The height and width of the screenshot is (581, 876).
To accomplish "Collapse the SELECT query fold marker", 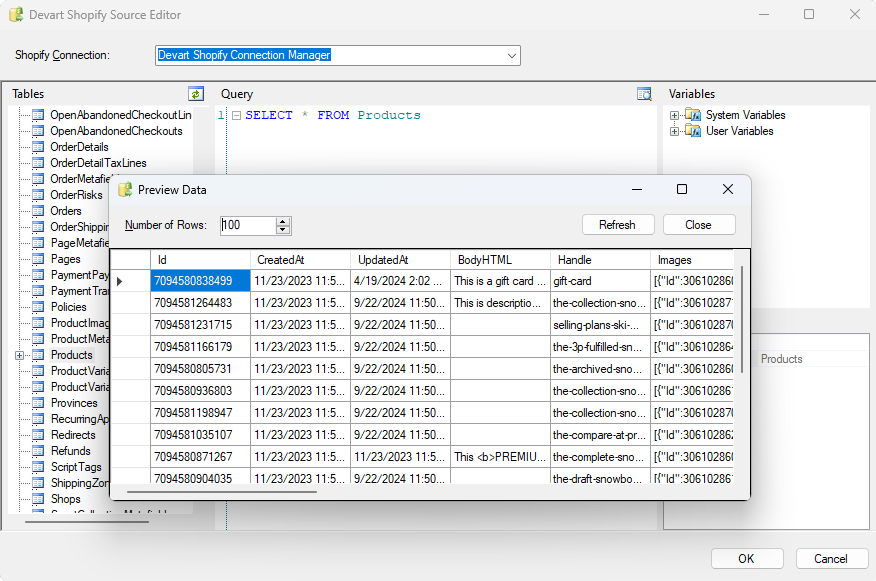I will (x=236, y=116).
